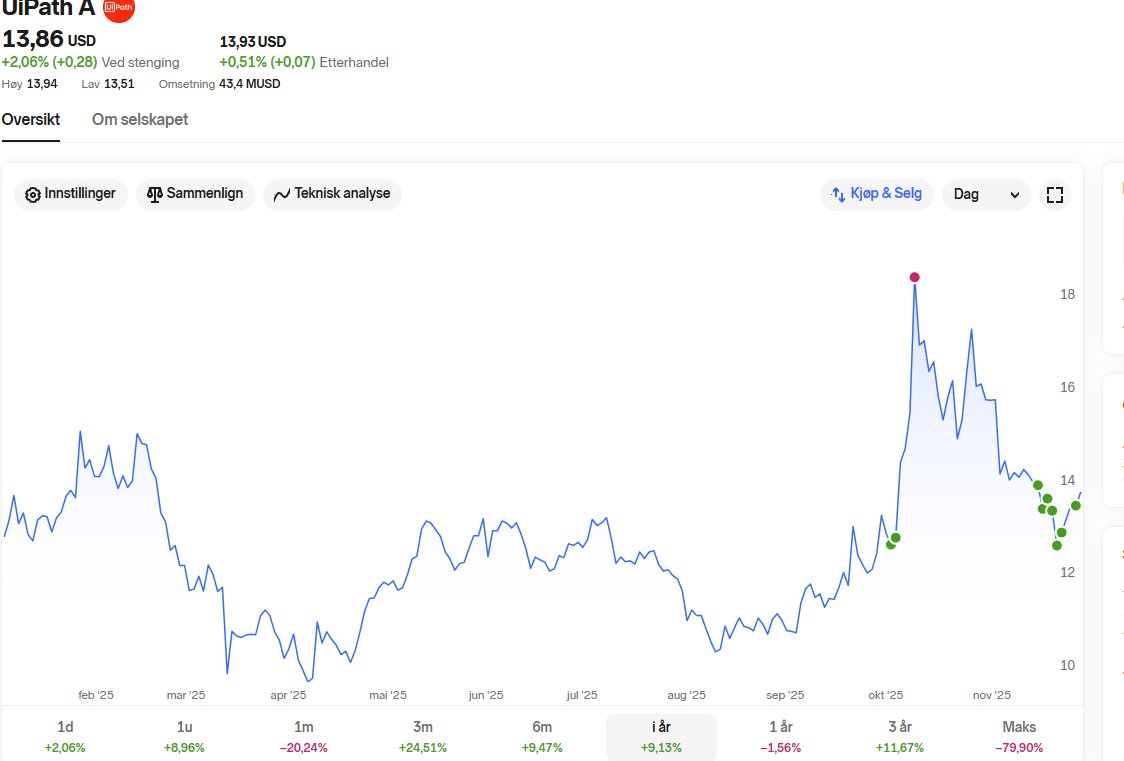Viewport: 1124px width, 761px height.
Task: Select the 1m time range
Action: (x=303, y=737)
